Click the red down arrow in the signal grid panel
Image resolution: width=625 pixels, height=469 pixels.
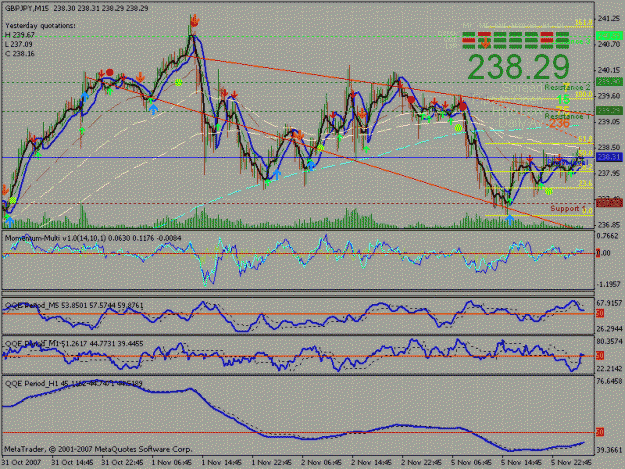click(x=485, y=43)
